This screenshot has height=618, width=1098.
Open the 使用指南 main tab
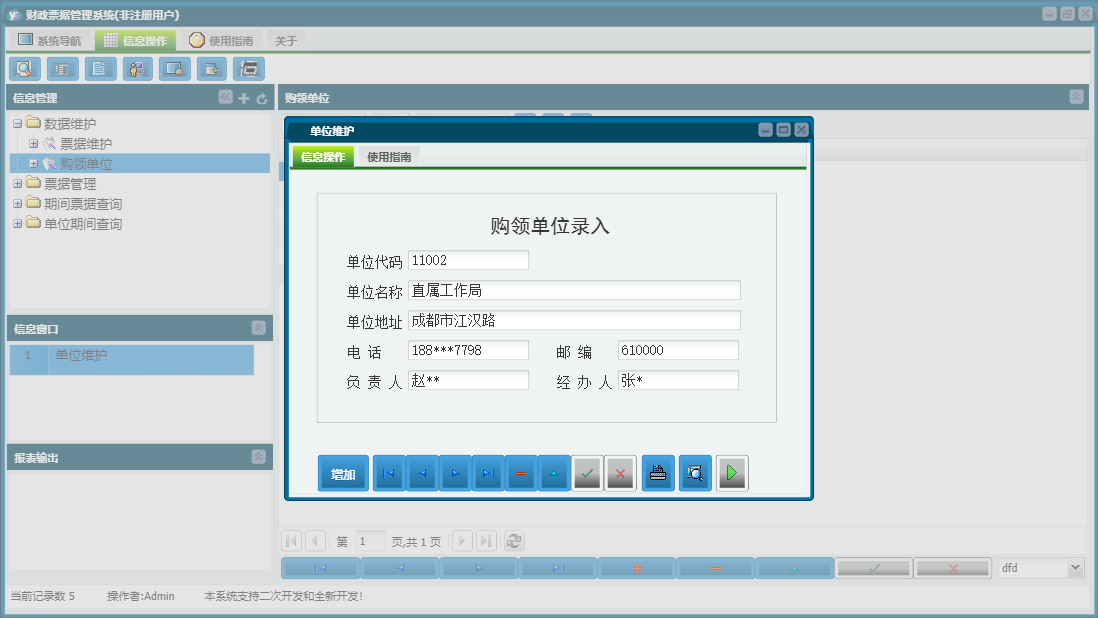pos(221,41)
